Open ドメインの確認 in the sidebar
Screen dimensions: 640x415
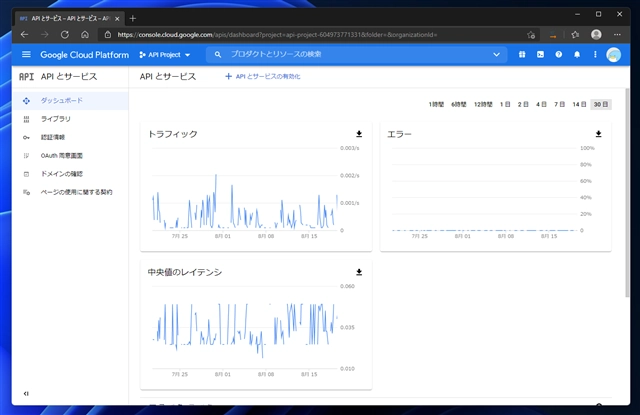click(x=70, y=174)
